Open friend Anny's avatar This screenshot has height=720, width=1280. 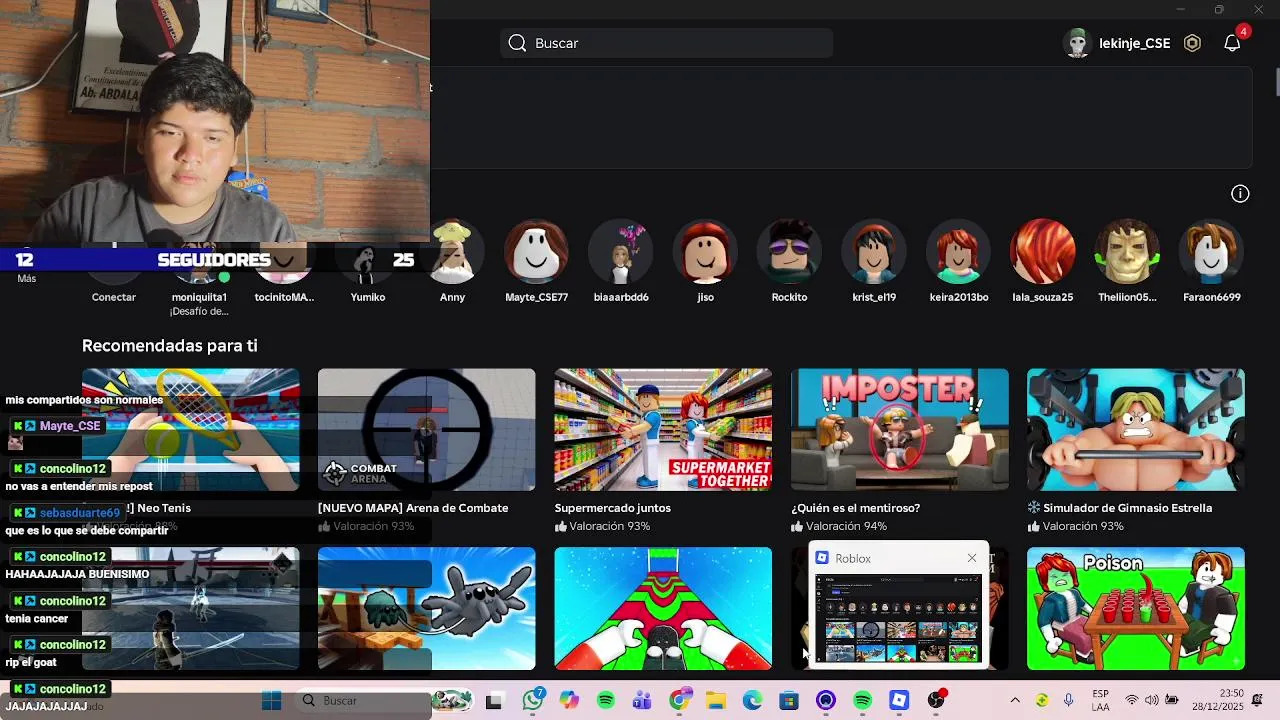452,252
